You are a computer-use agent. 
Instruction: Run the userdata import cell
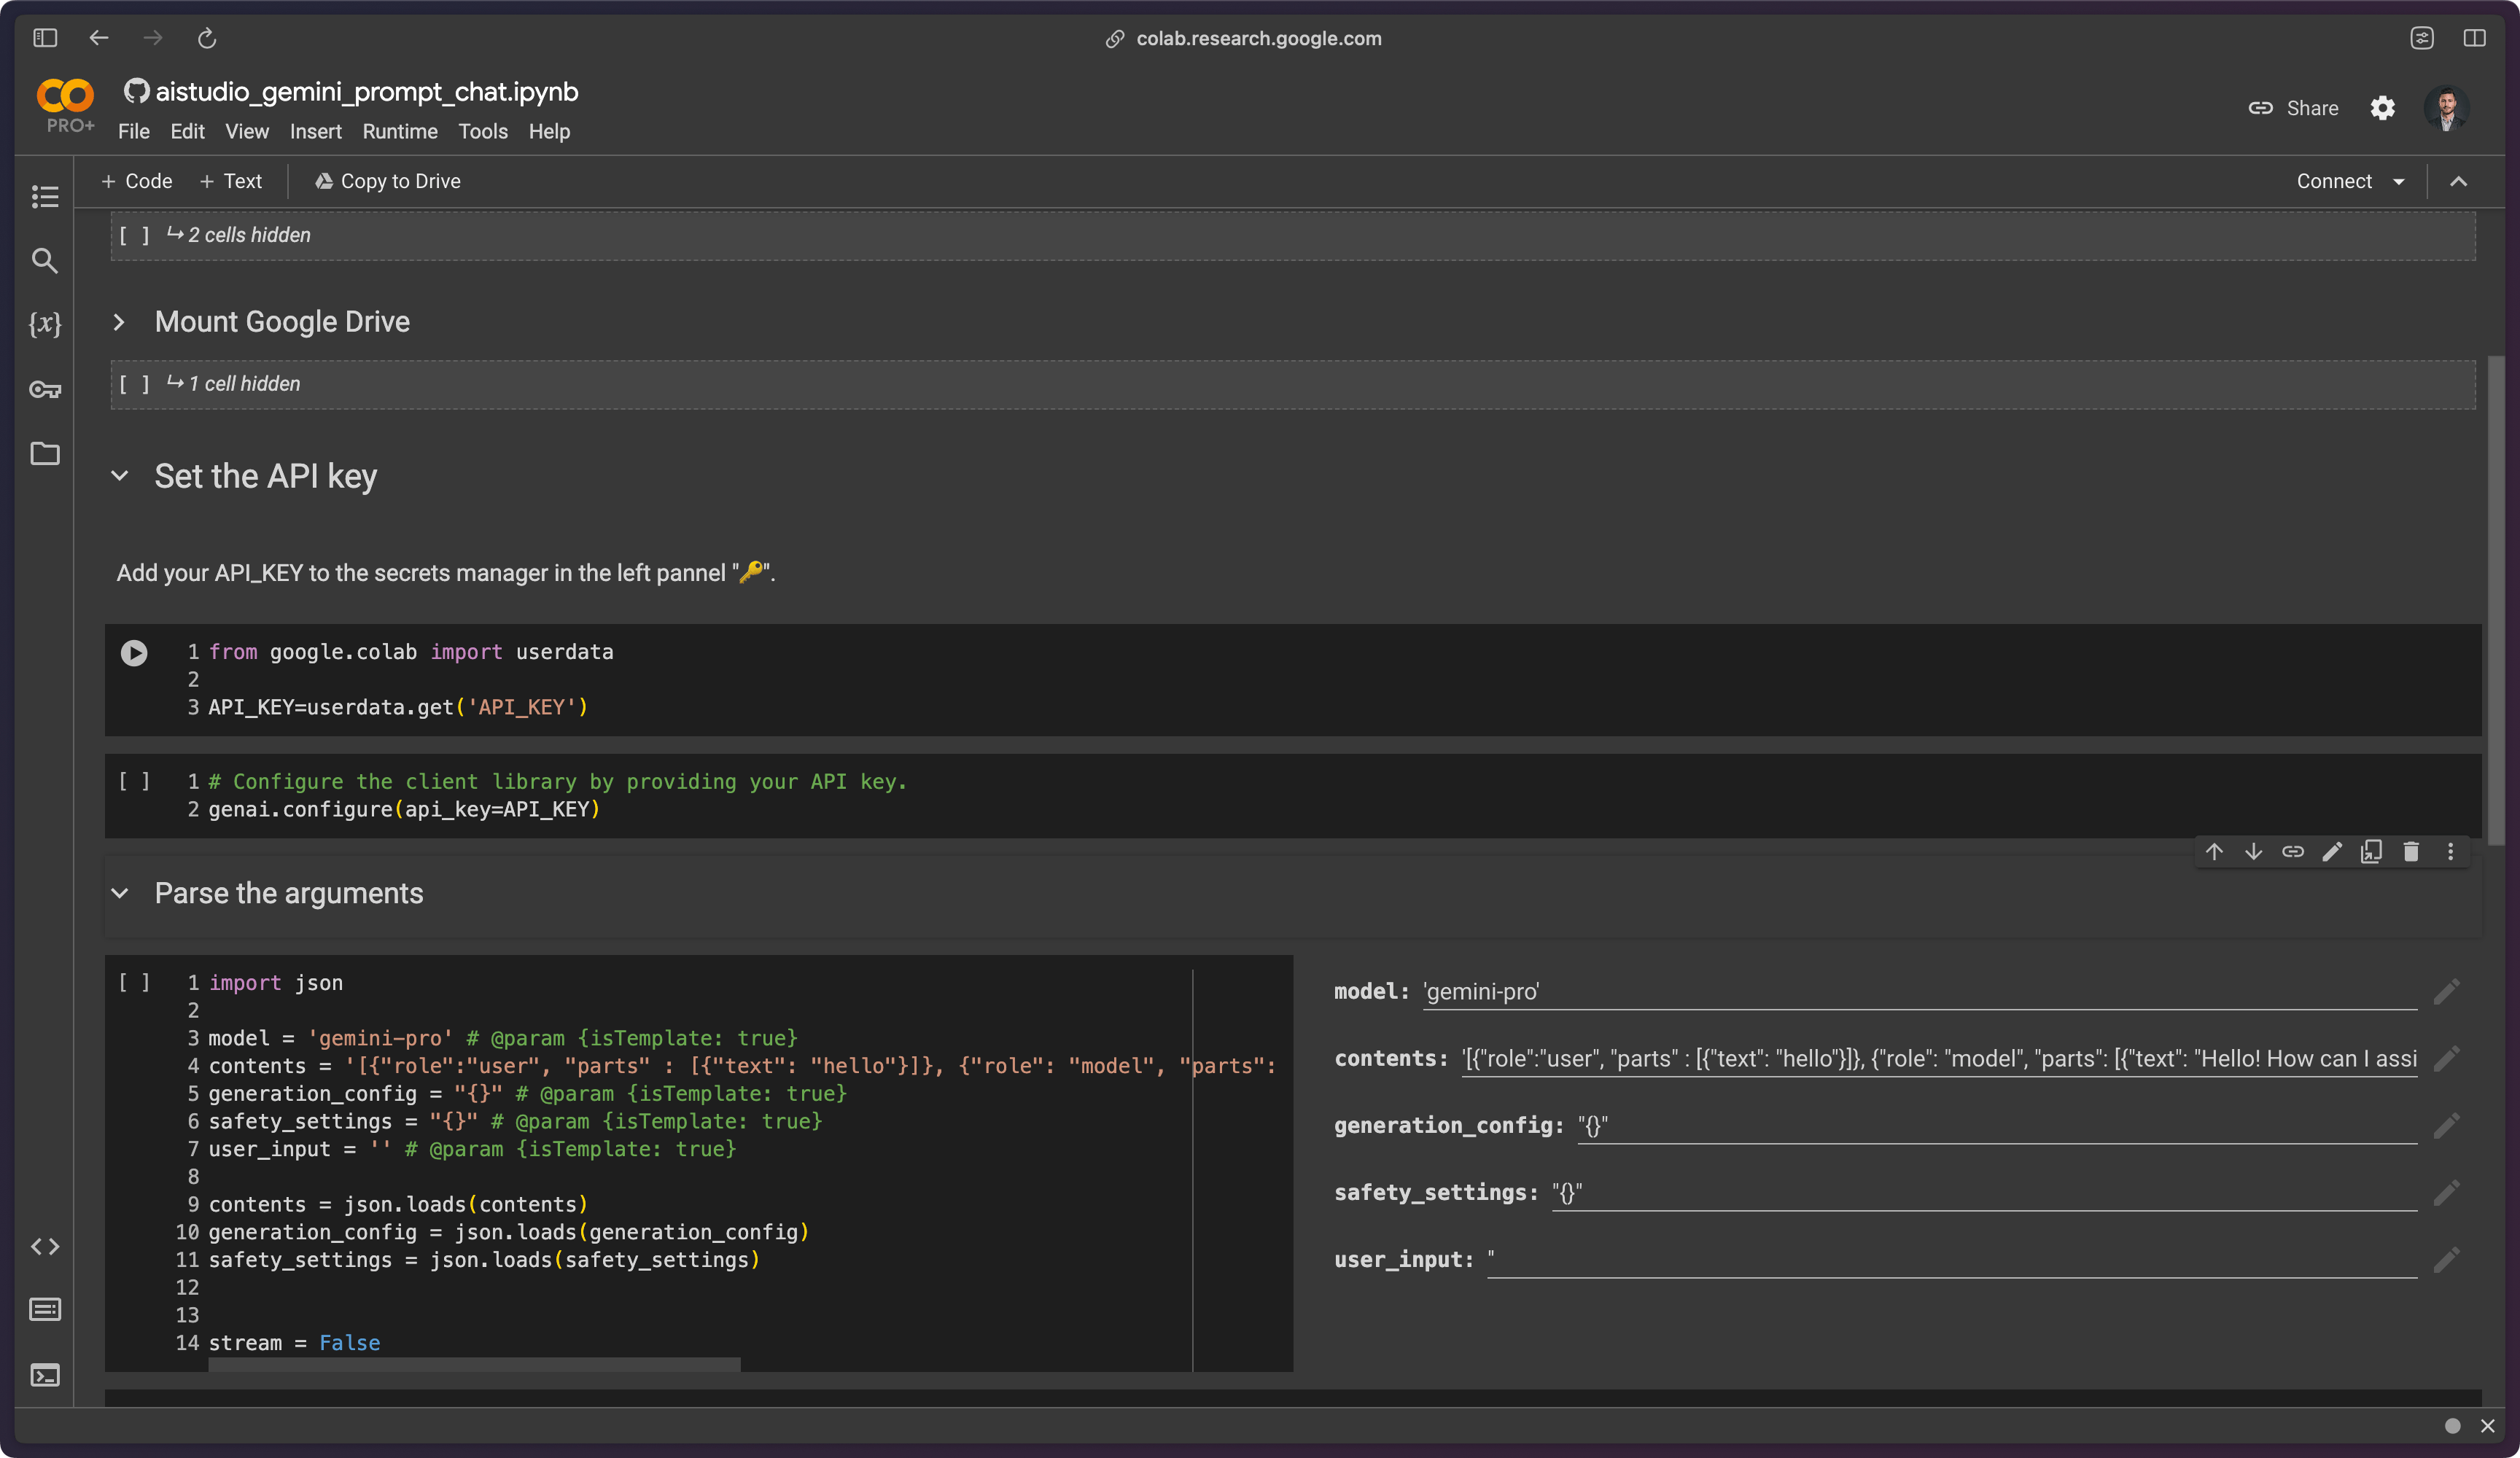tap(134, 652)
